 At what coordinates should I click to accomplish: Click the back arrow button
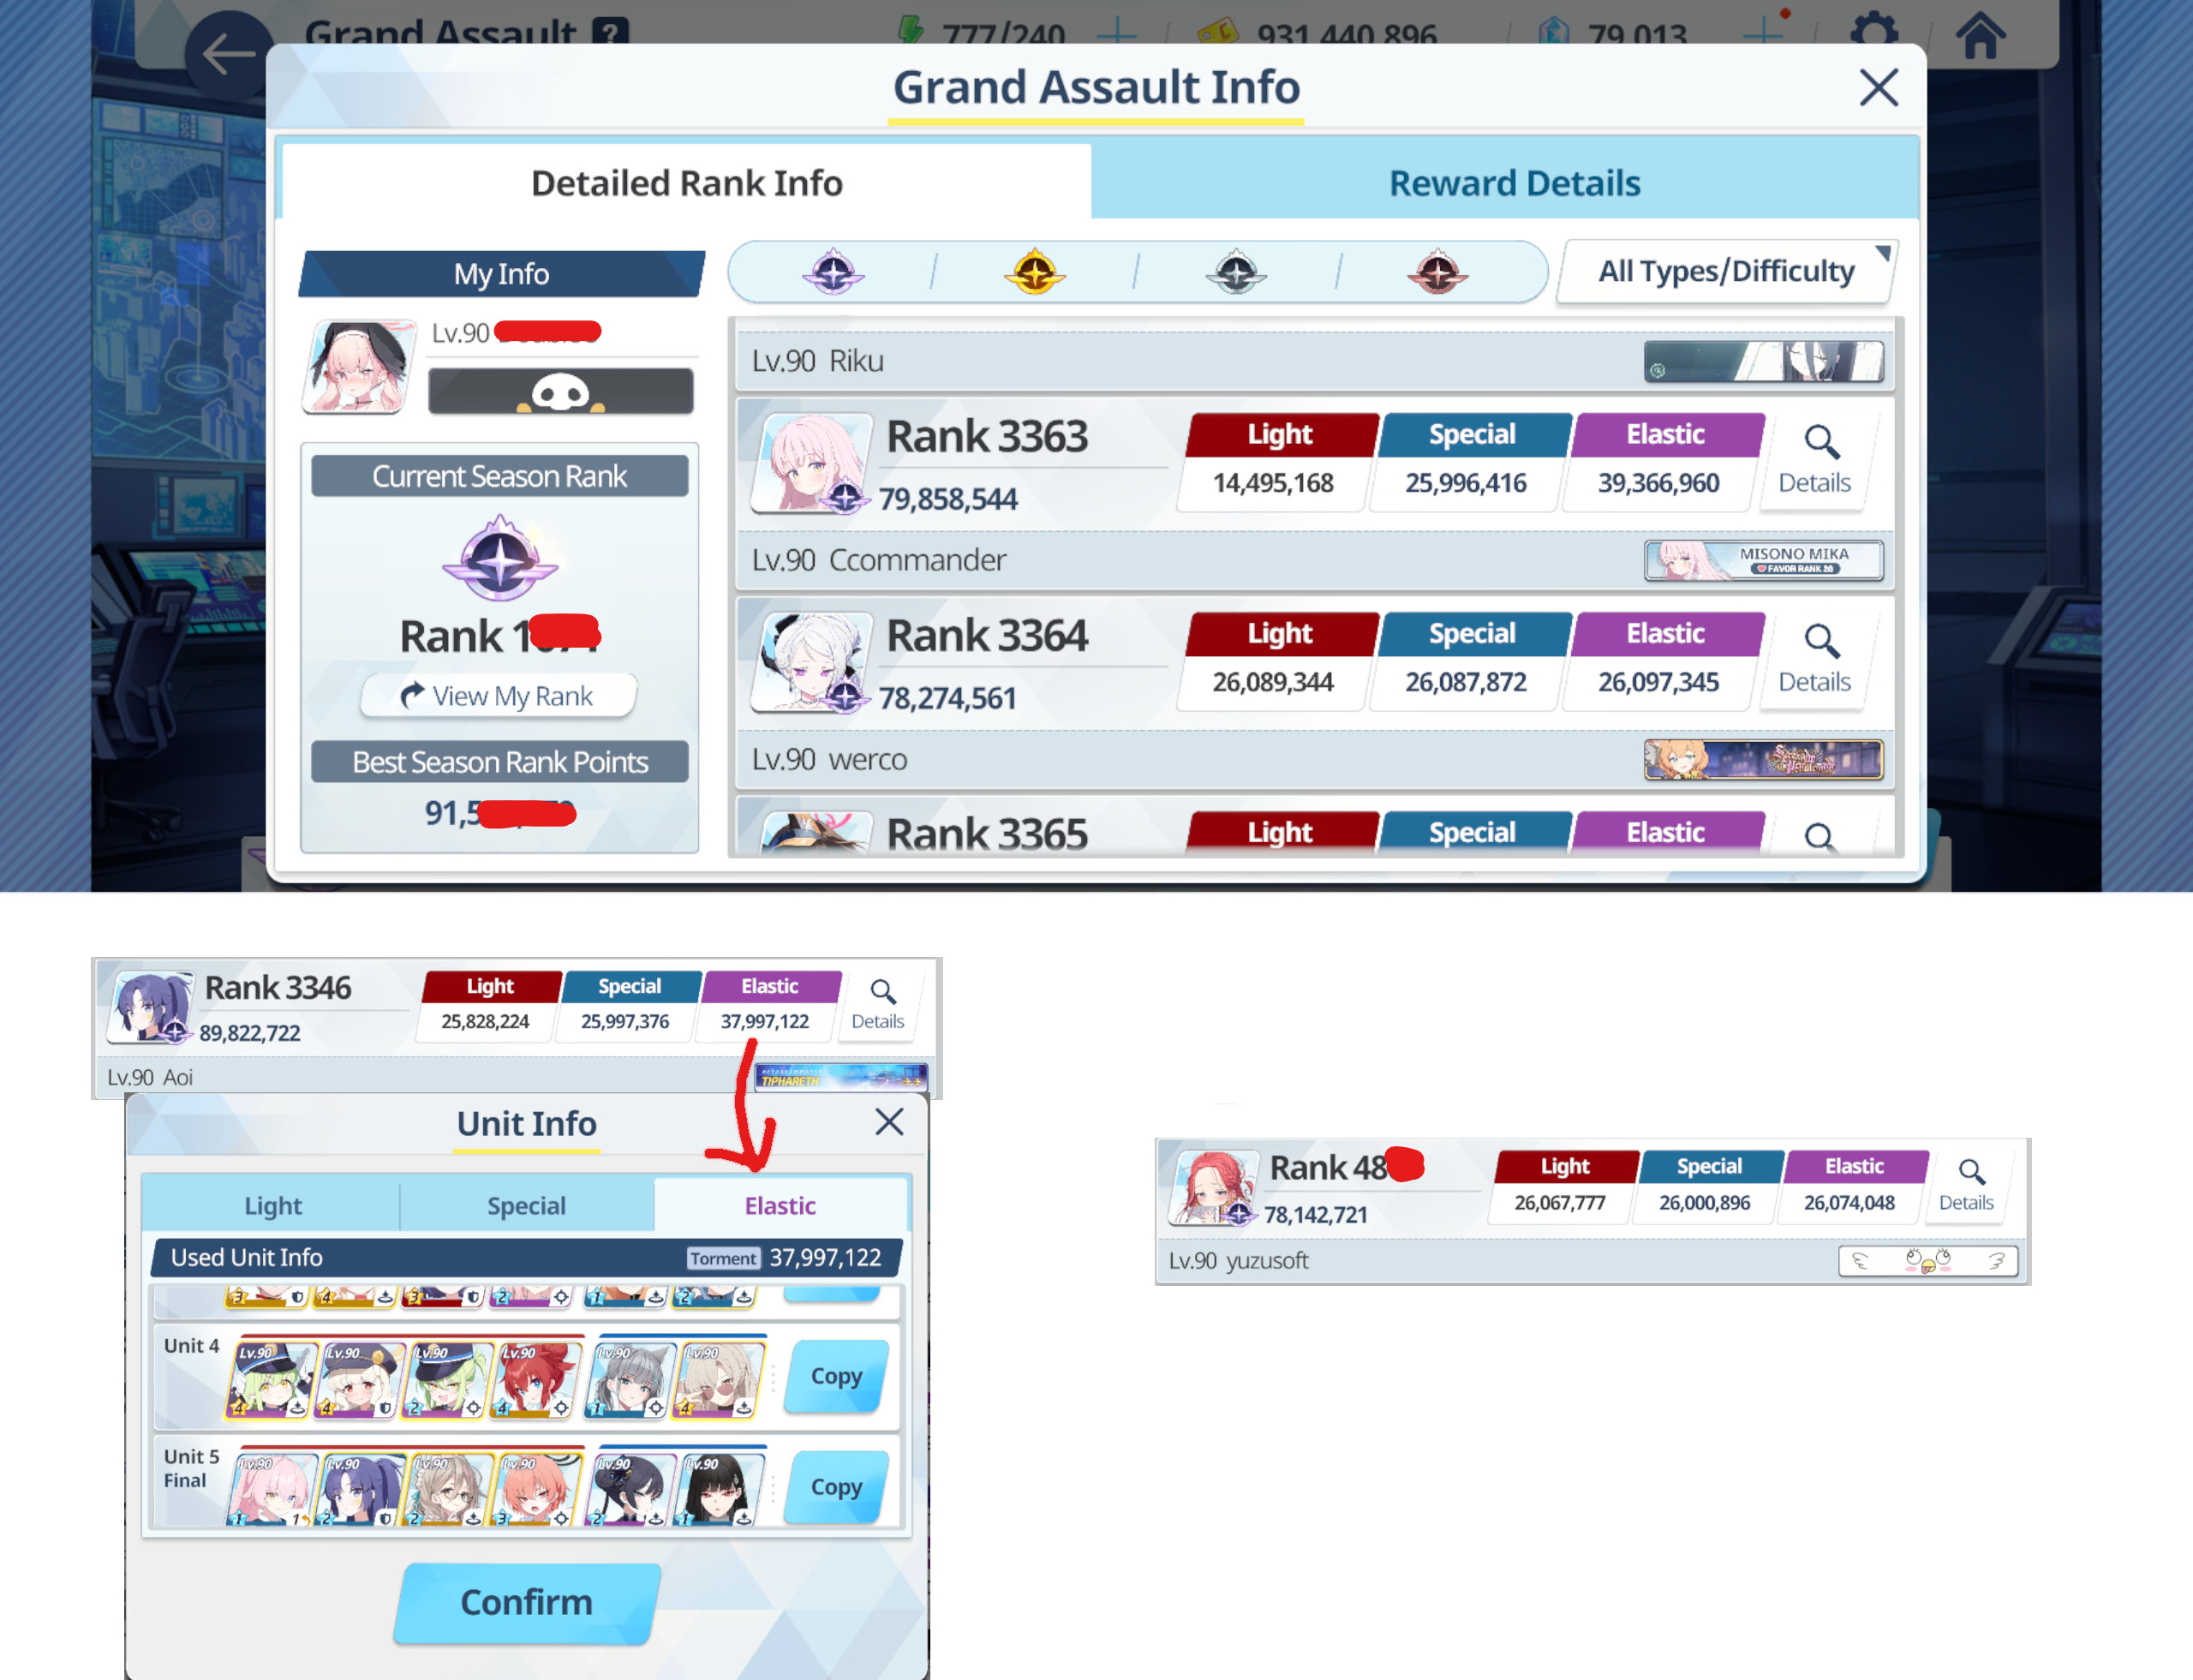229,54
